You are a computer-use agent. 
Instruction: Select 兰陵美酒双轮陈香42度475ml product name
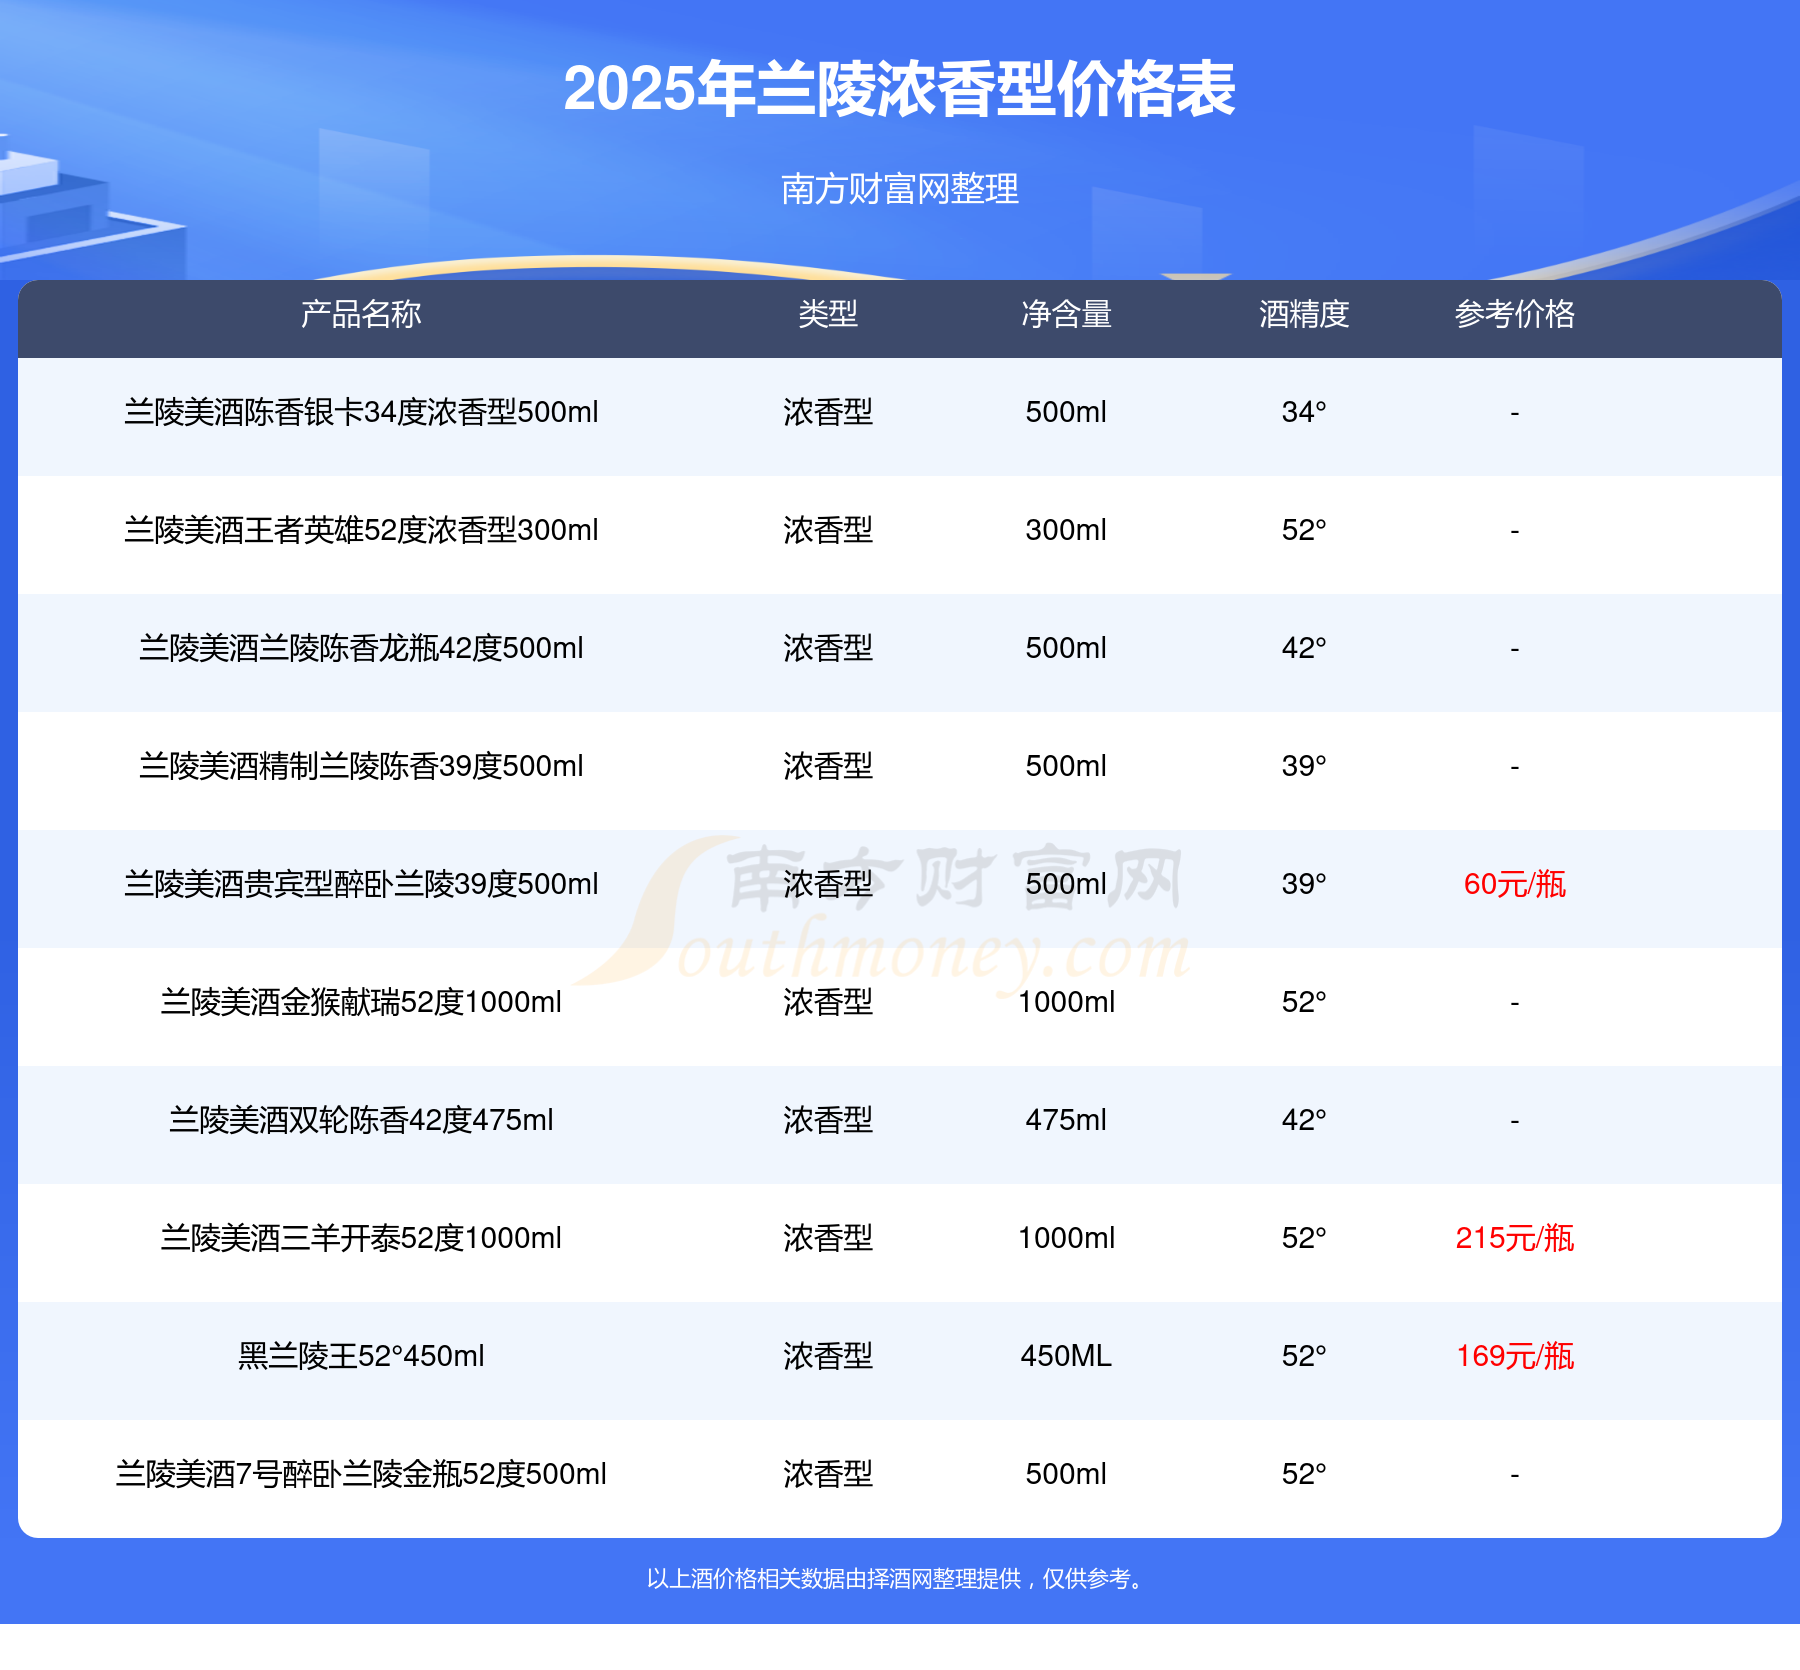click(x=361, y=1120)
